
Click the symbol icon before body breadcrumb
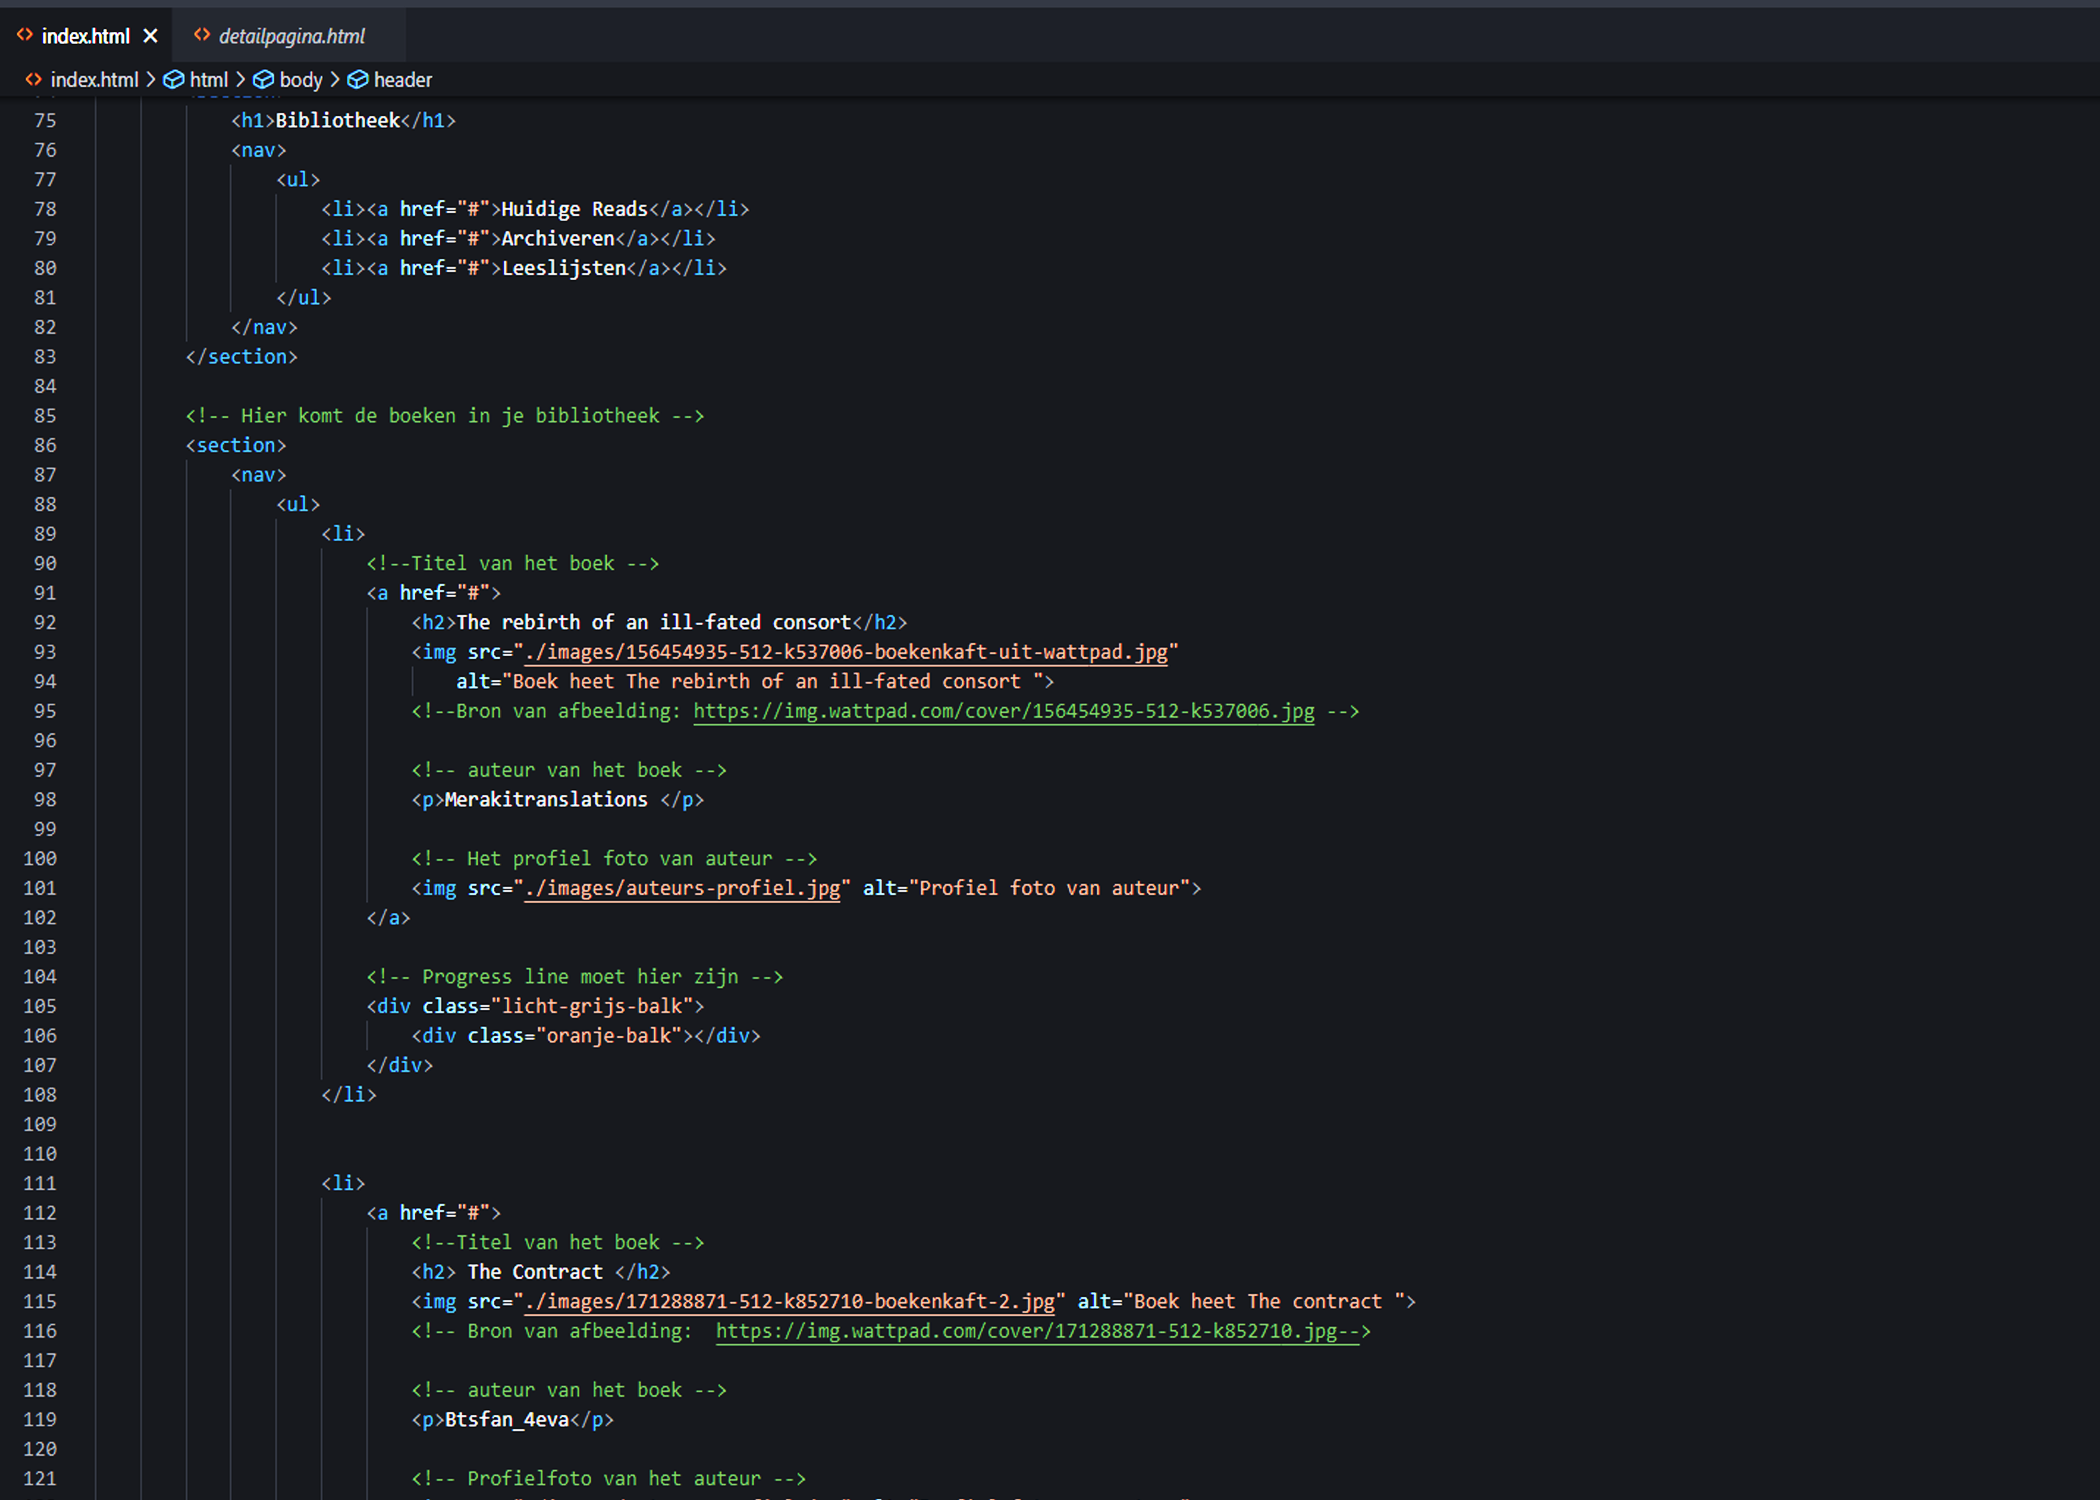point(264,79)
